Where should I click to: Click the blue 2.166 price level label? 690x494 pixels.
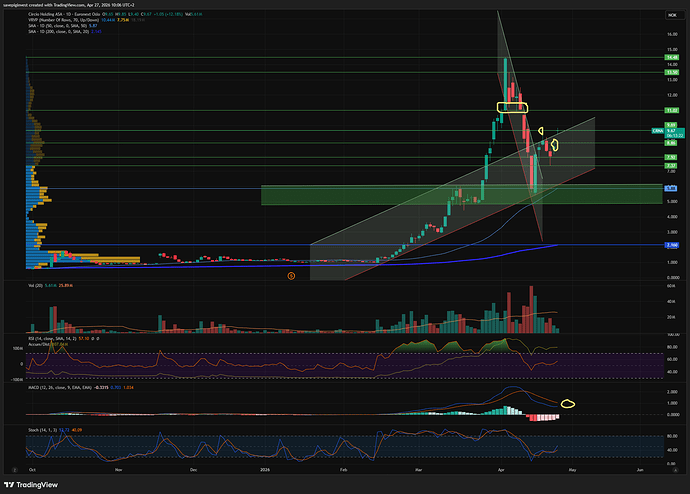point(672,244)
